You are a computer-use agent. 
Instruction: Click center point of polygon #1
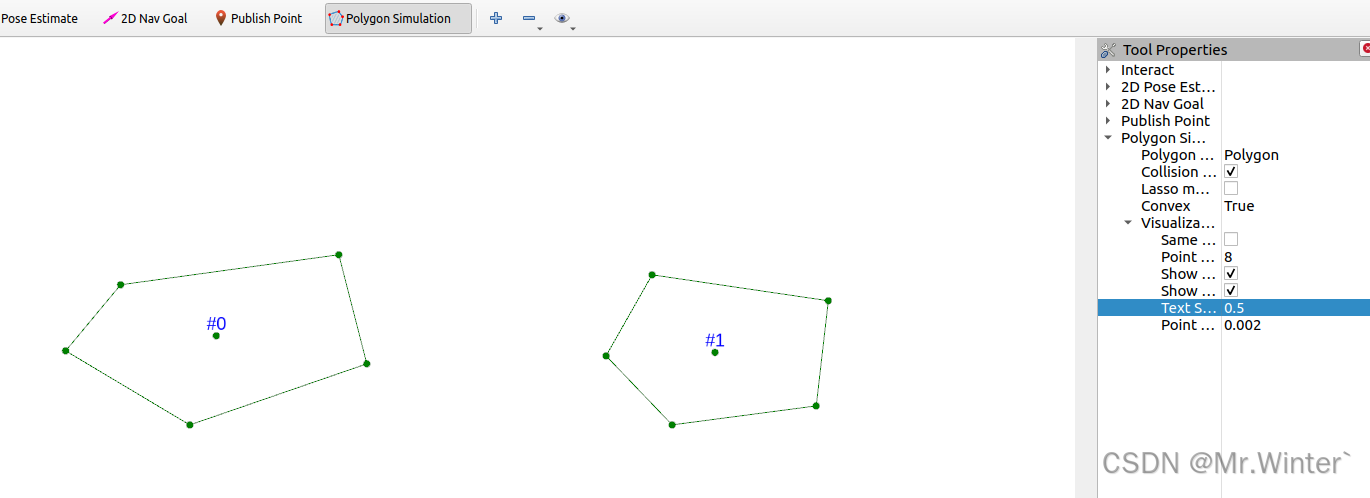714,353
